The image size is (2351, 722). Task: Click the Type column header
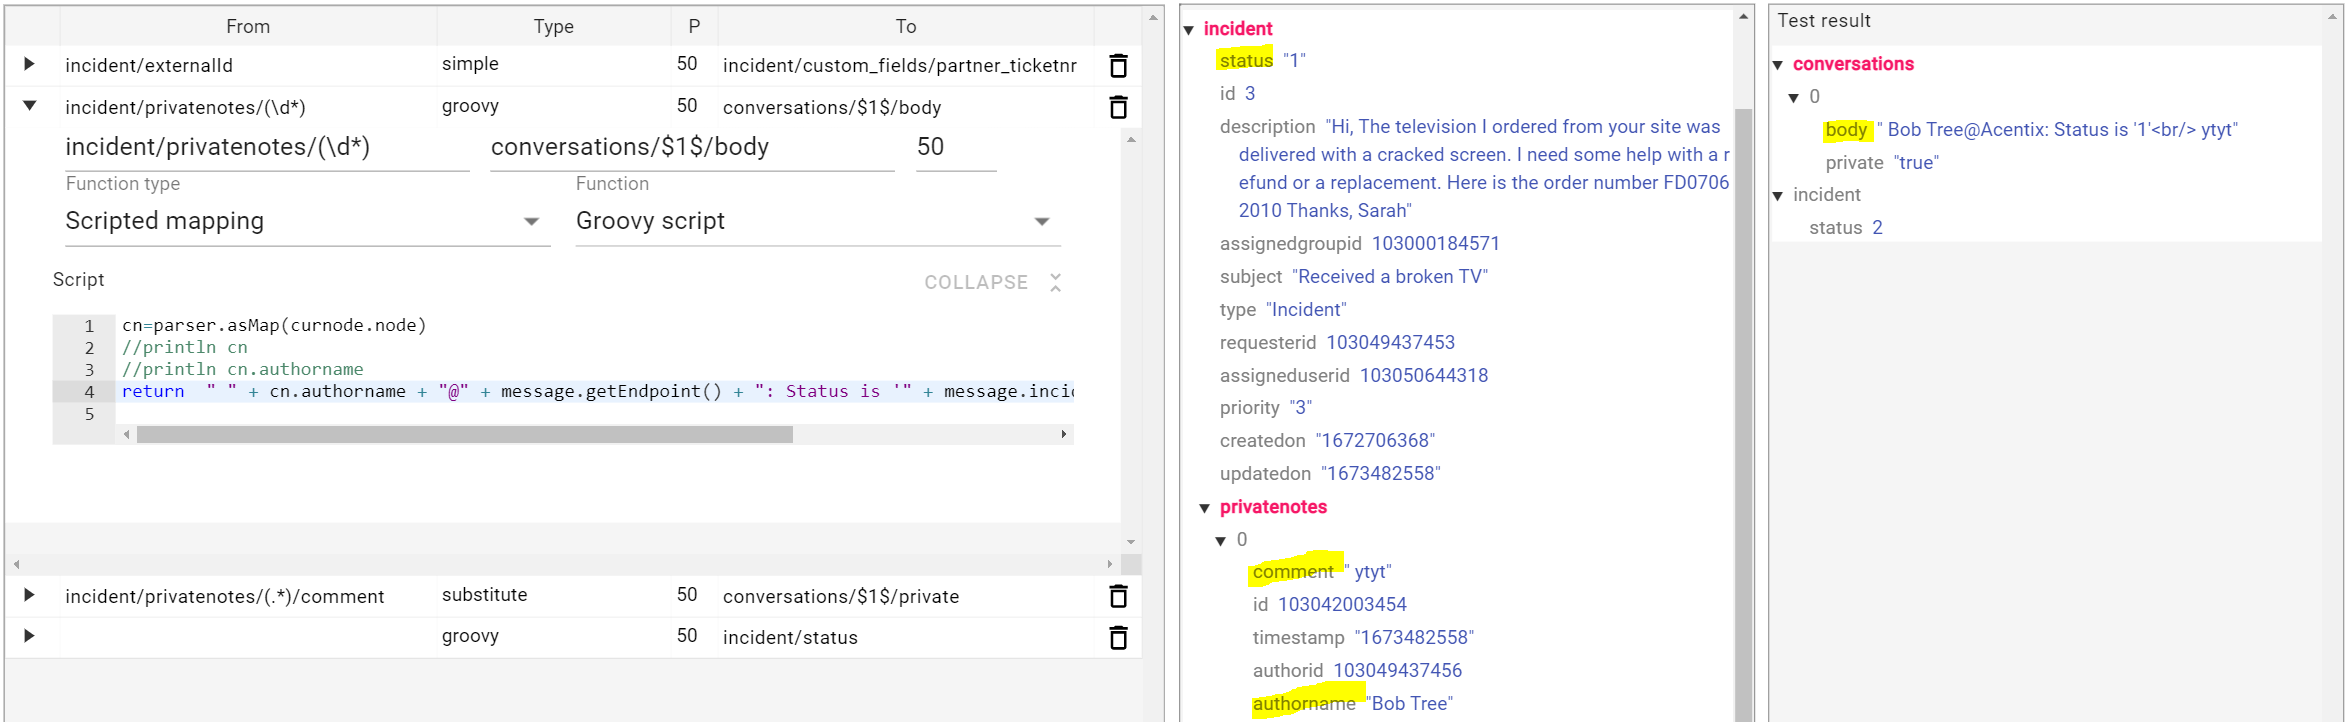553,27
